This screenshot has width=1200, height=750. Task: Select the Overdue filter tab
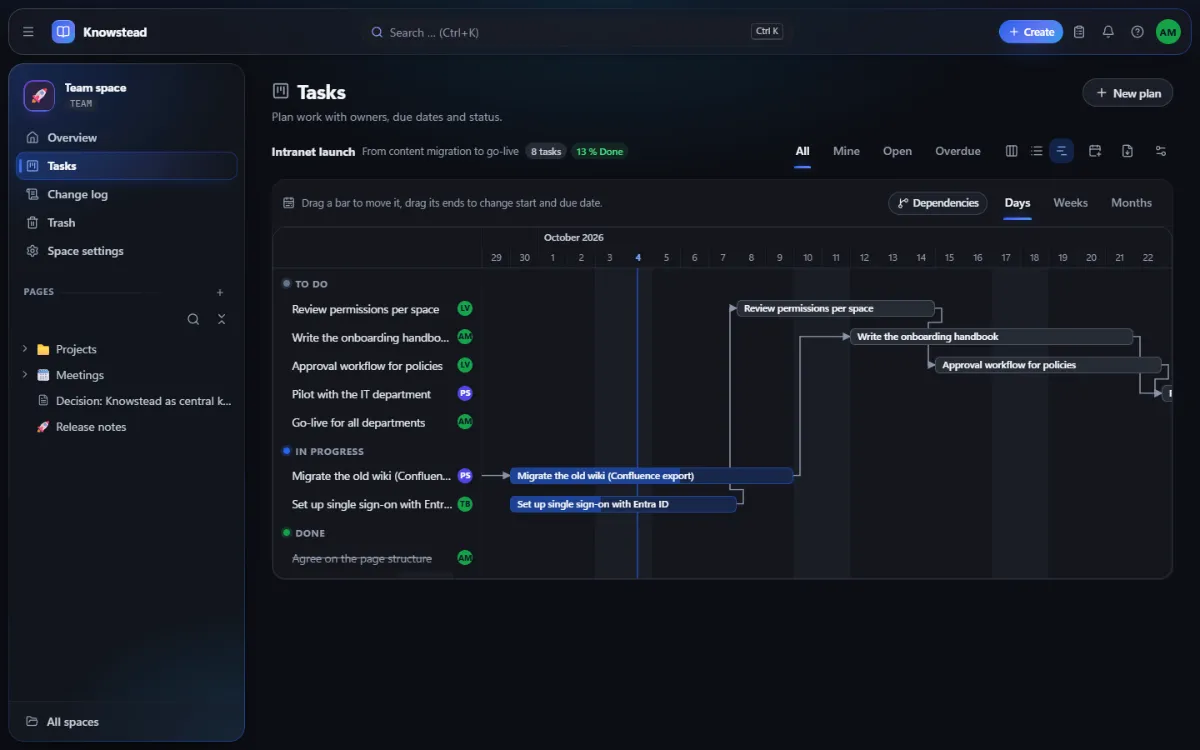957,151
